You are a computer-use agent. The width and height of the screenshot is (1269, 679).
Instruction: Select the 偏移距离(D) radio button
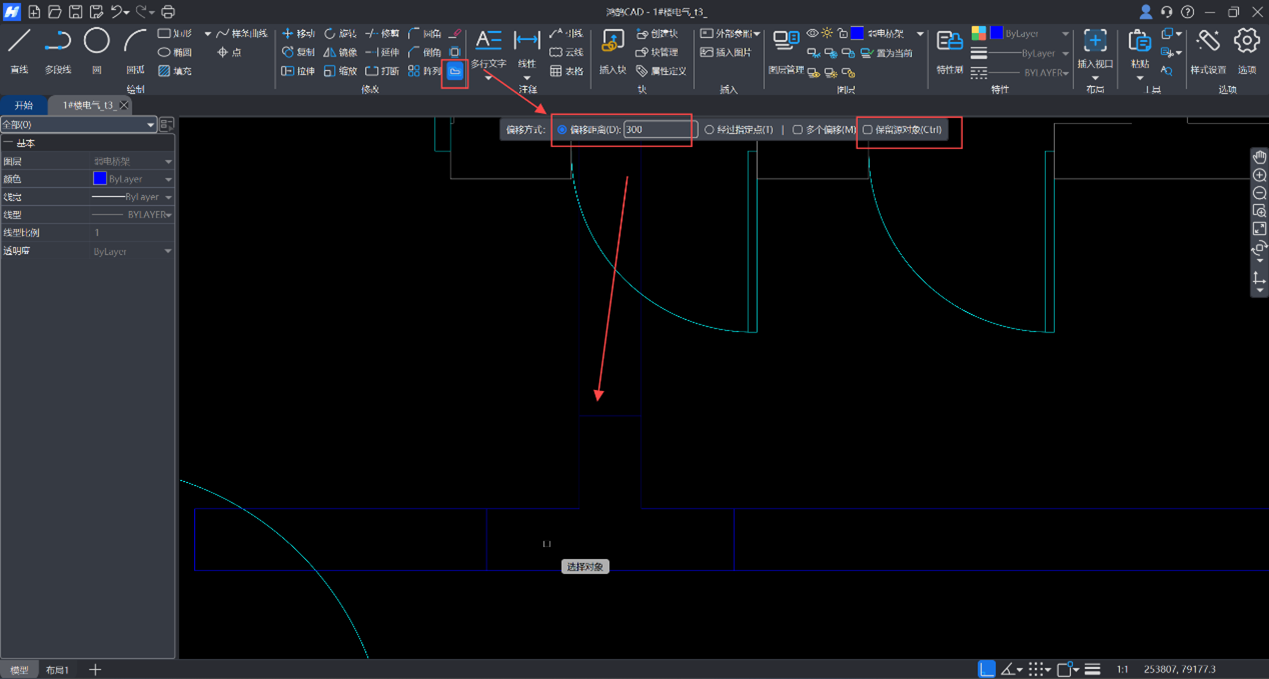[x=562, y=130]
